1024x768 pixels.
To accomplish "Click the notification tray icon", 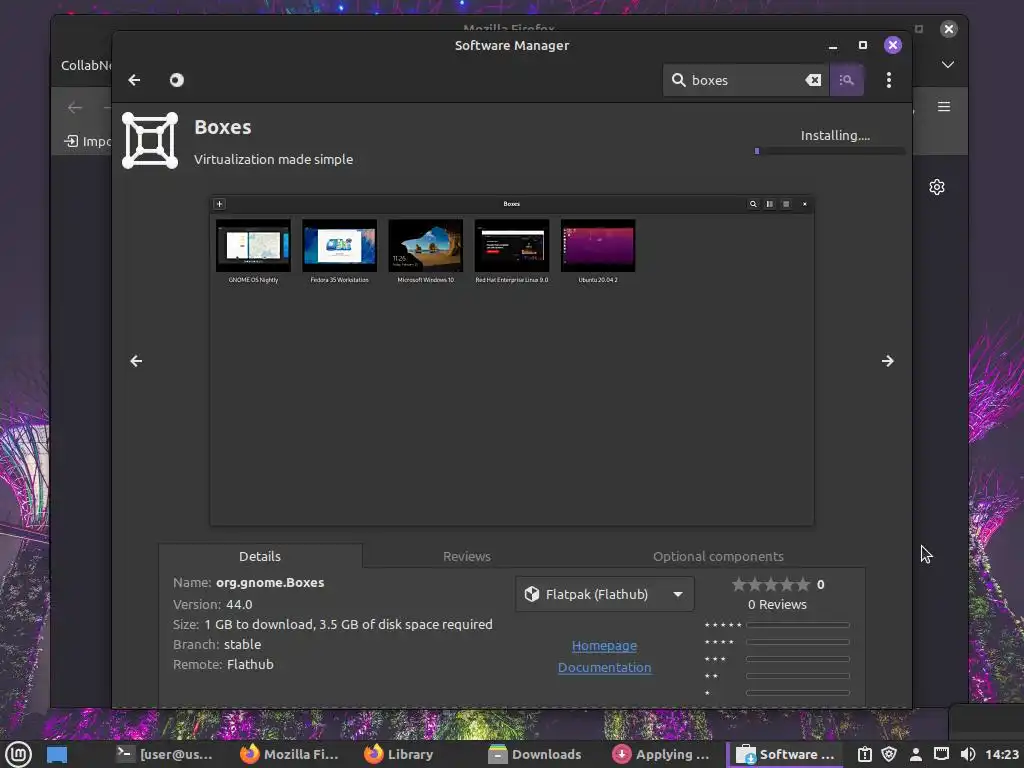I will tap(865, 754).
